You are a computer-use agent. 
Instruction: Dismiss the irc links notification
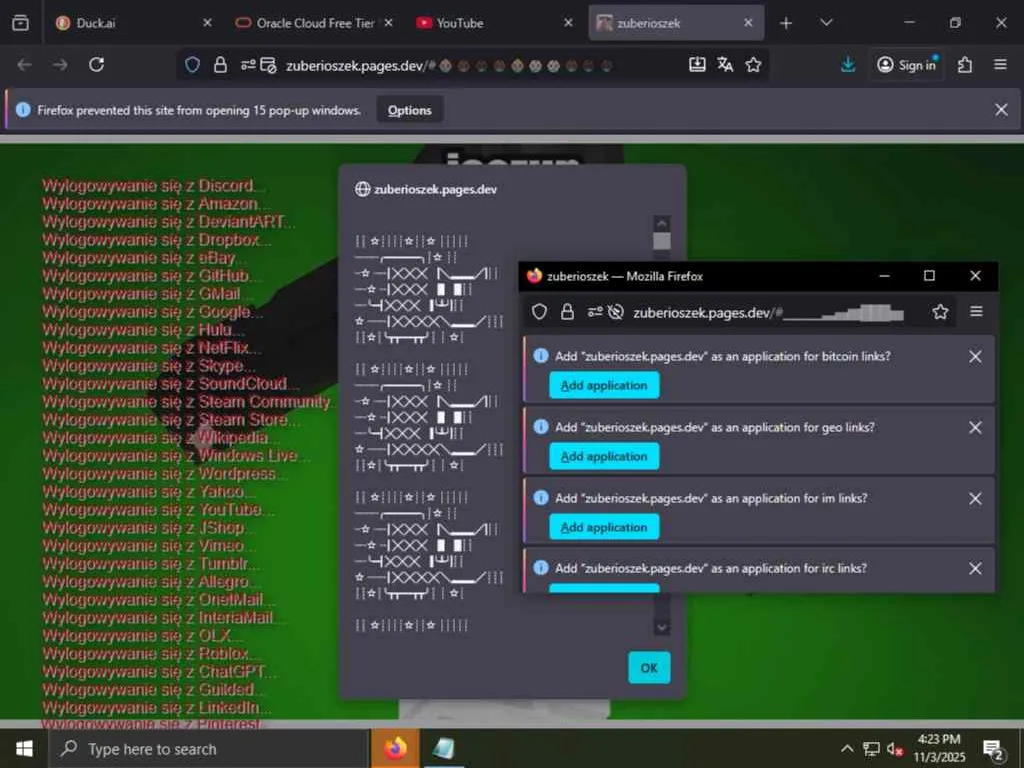click(975, 569)
